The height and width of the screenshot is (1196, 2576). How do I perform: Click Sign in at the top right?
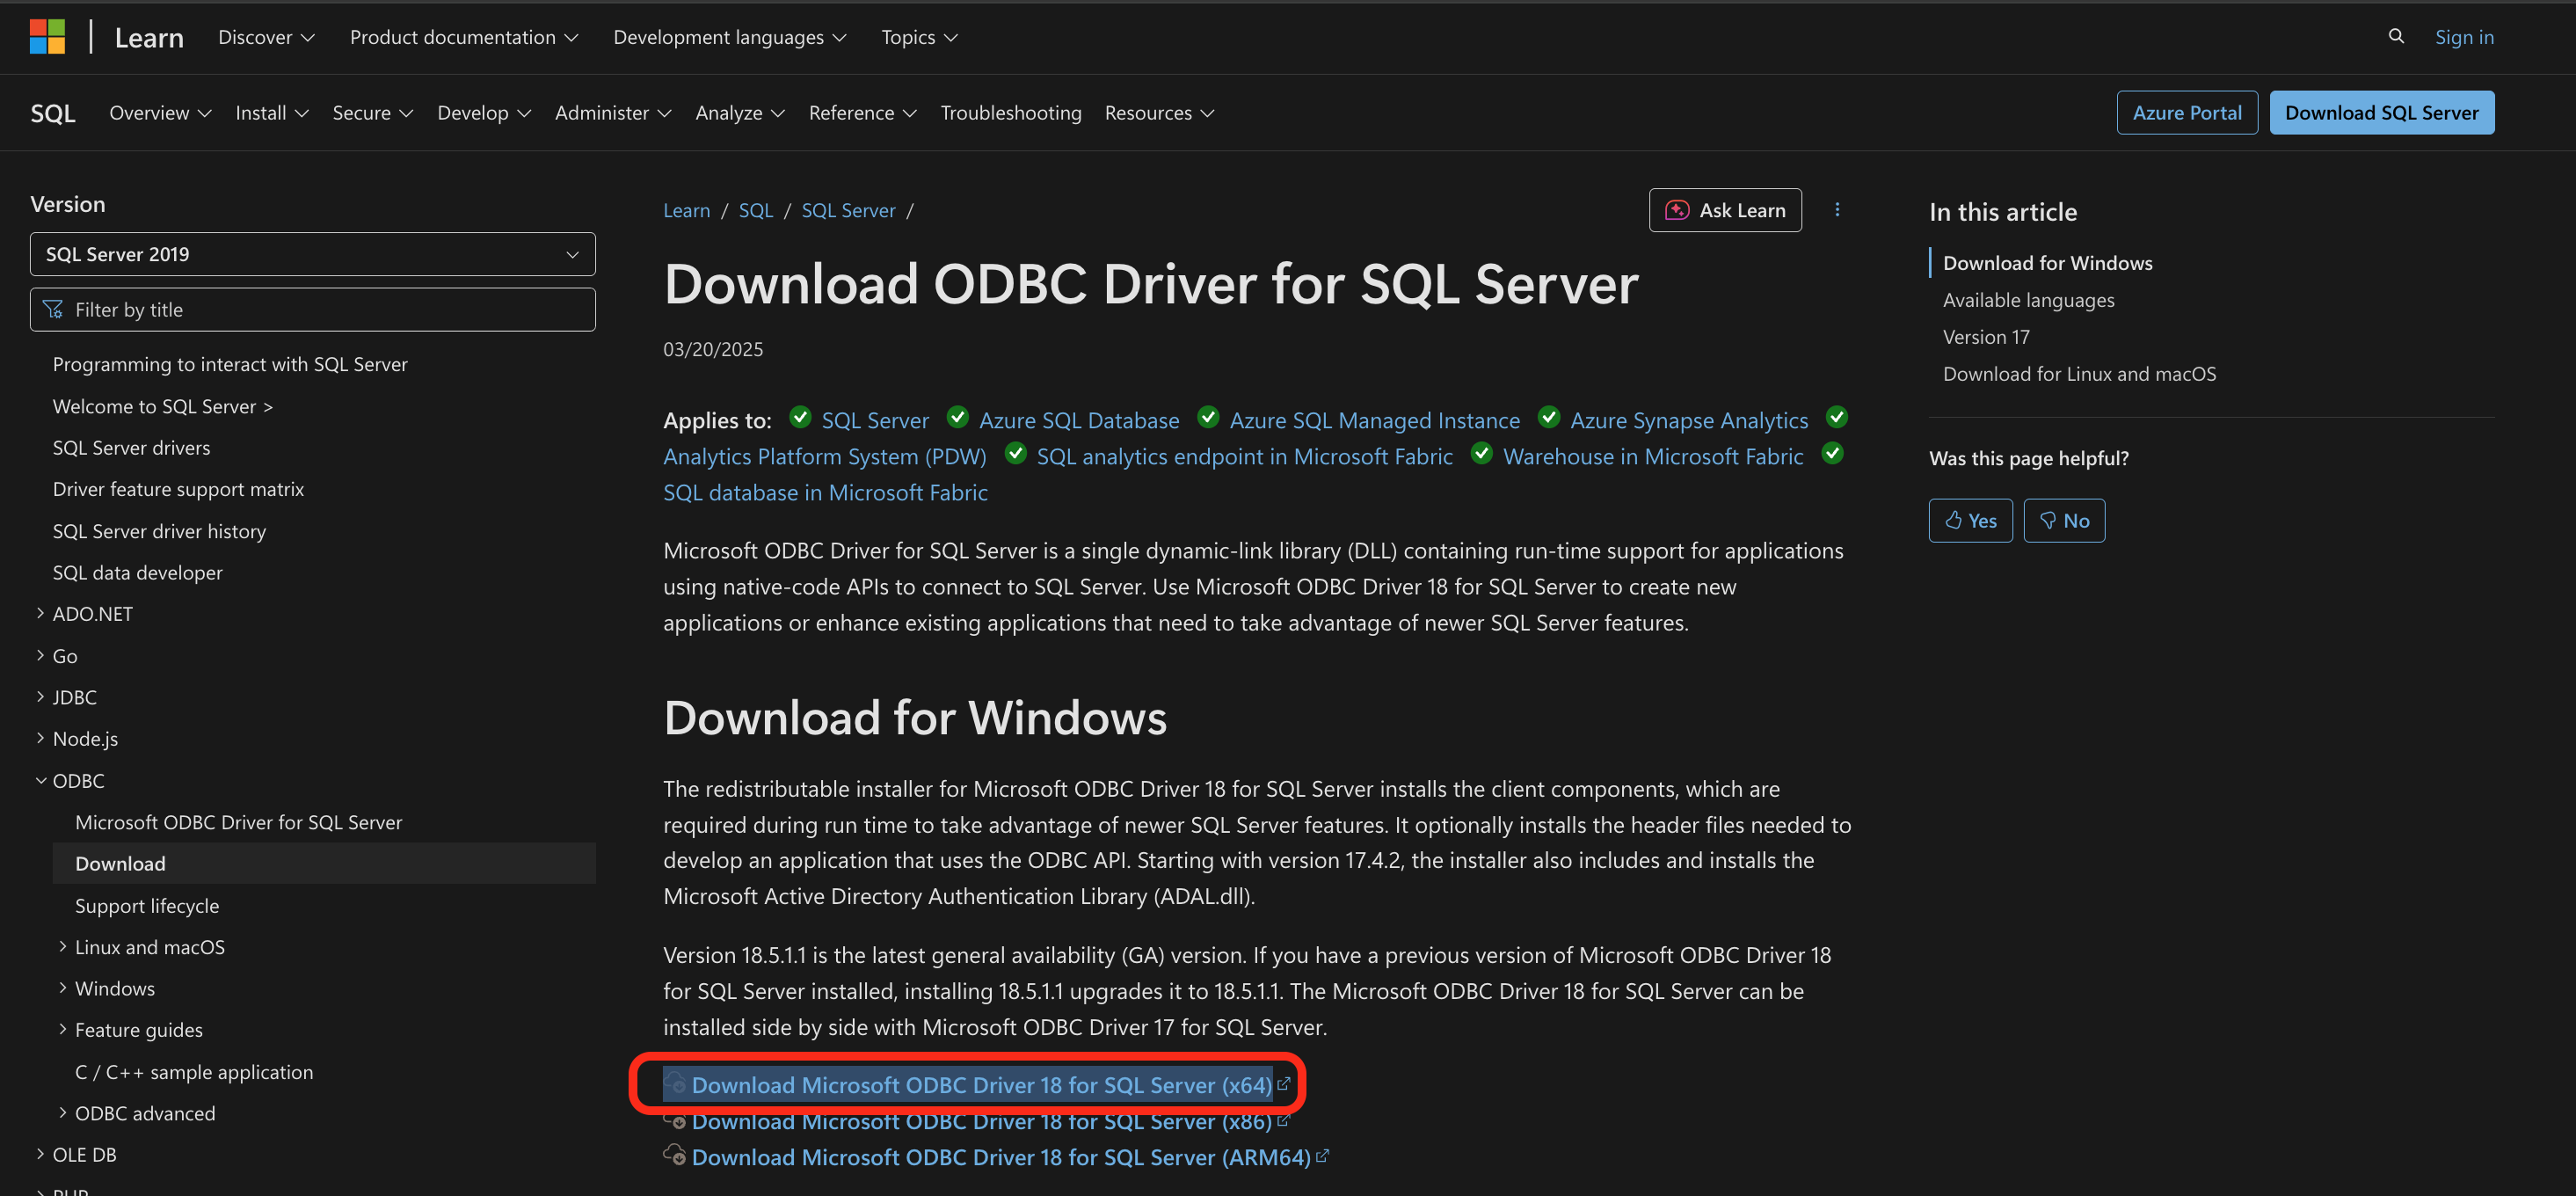[x=2464, y=36]
